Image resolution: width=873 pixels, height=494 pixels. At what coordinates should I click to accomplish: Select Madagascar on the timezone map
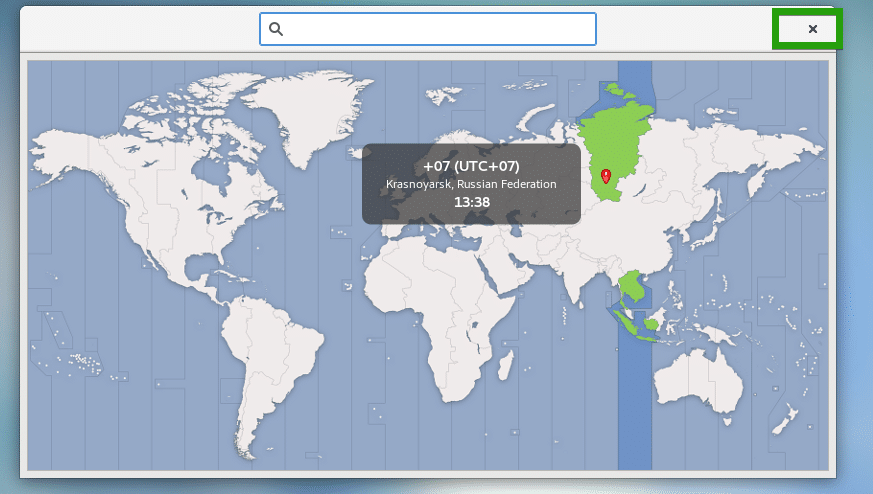click(x=506, y=365)
